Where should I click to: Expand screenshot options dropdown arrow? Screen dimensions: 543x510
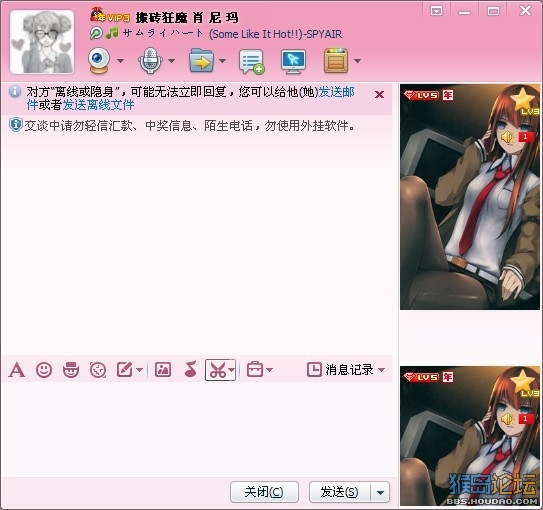tap(231, 370)
